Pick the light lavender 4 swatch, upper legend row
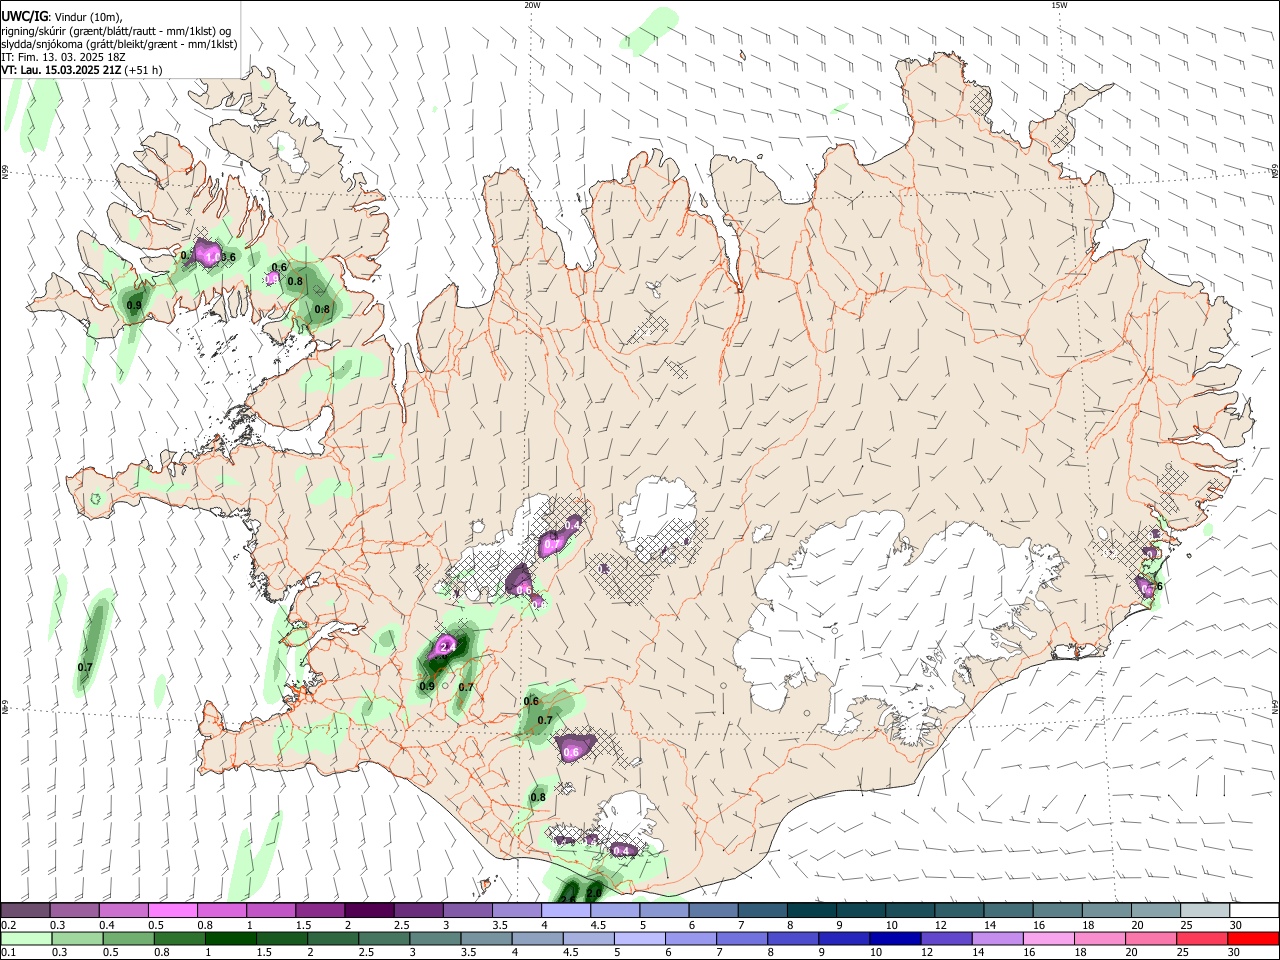Image resolution: width=1280 pixels, height=960 pixels. point(566,910)
